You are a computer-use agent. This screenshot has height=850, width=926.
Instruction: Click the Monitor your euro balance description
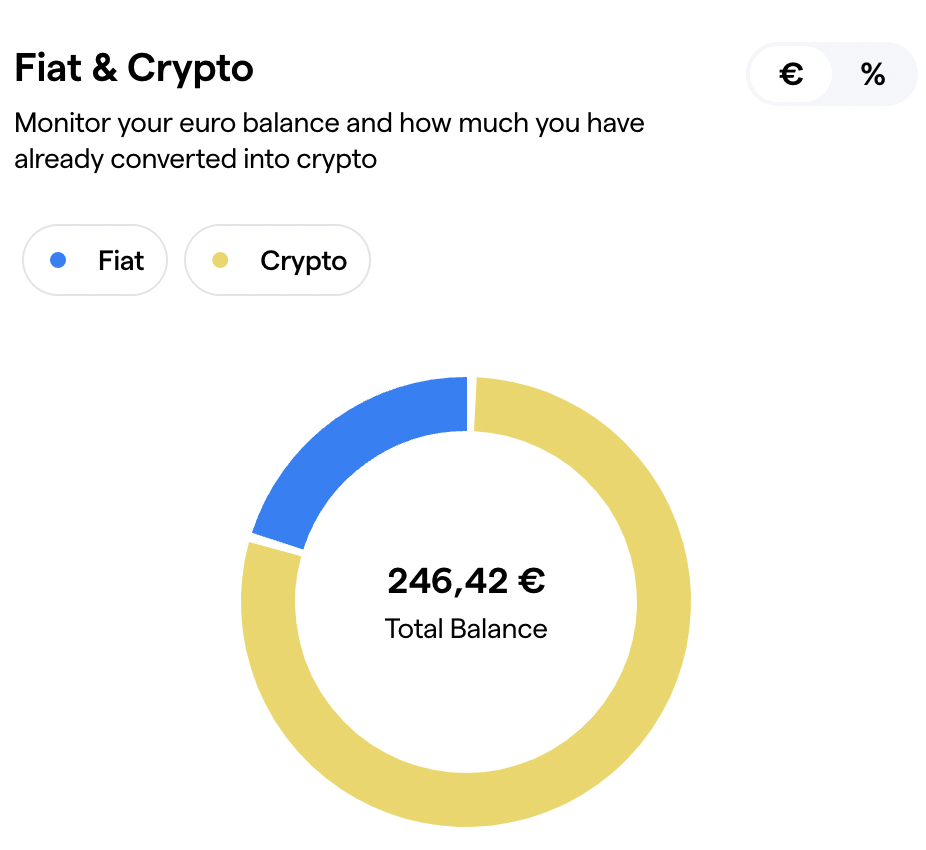pos(329,141)
